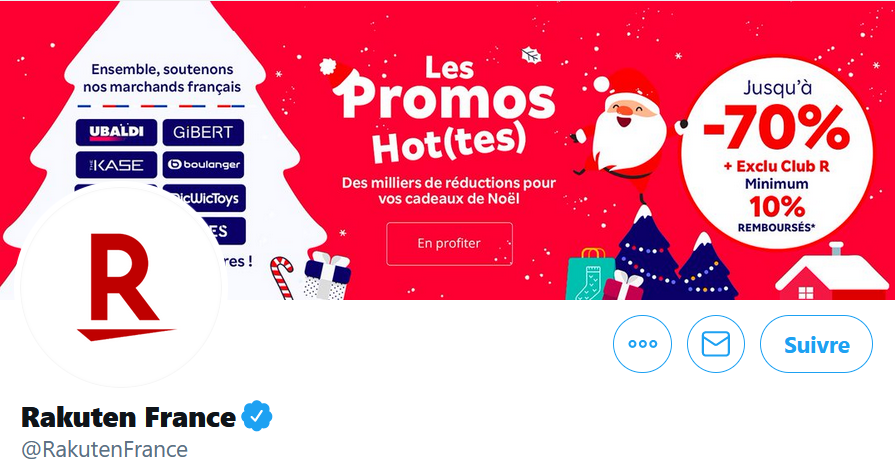Click the blue verified badge
The width and height of the screenshot is (895, 469).
[x=257, y=416]
